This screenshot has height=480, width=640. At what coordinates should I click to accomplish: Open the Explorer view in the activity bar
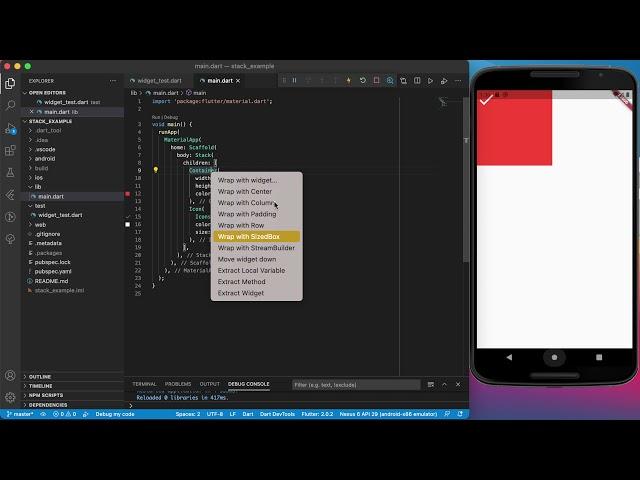(x=10, y=83)
